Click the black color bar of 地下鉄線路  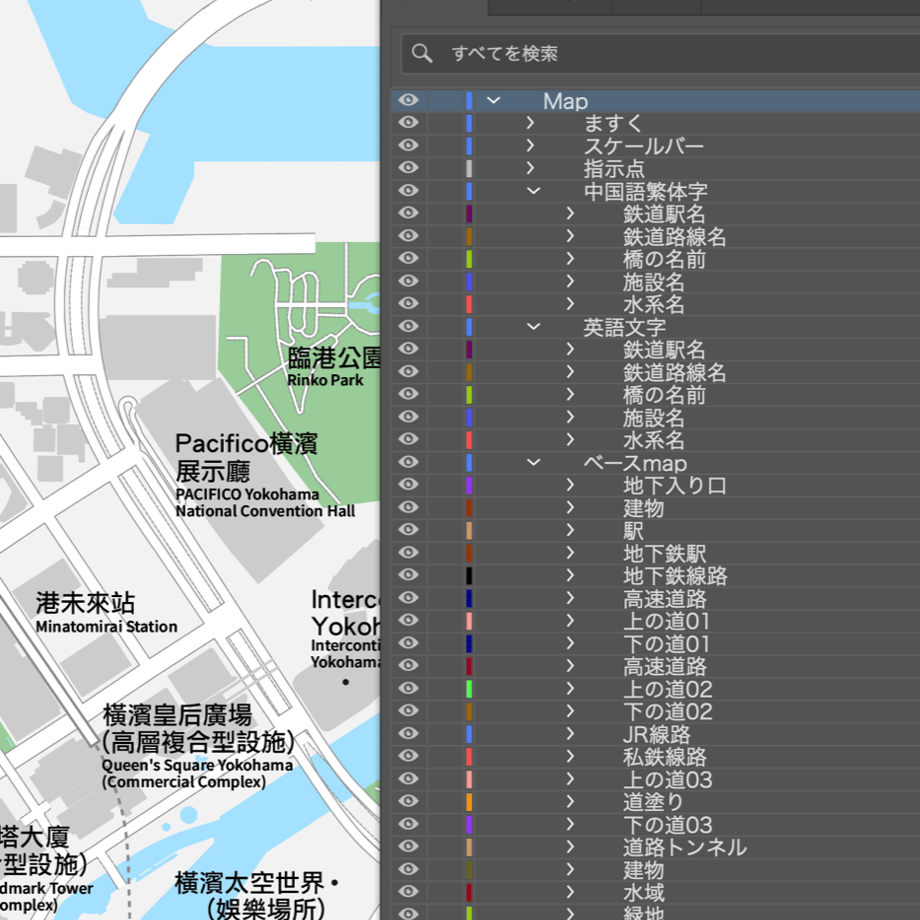469,576
